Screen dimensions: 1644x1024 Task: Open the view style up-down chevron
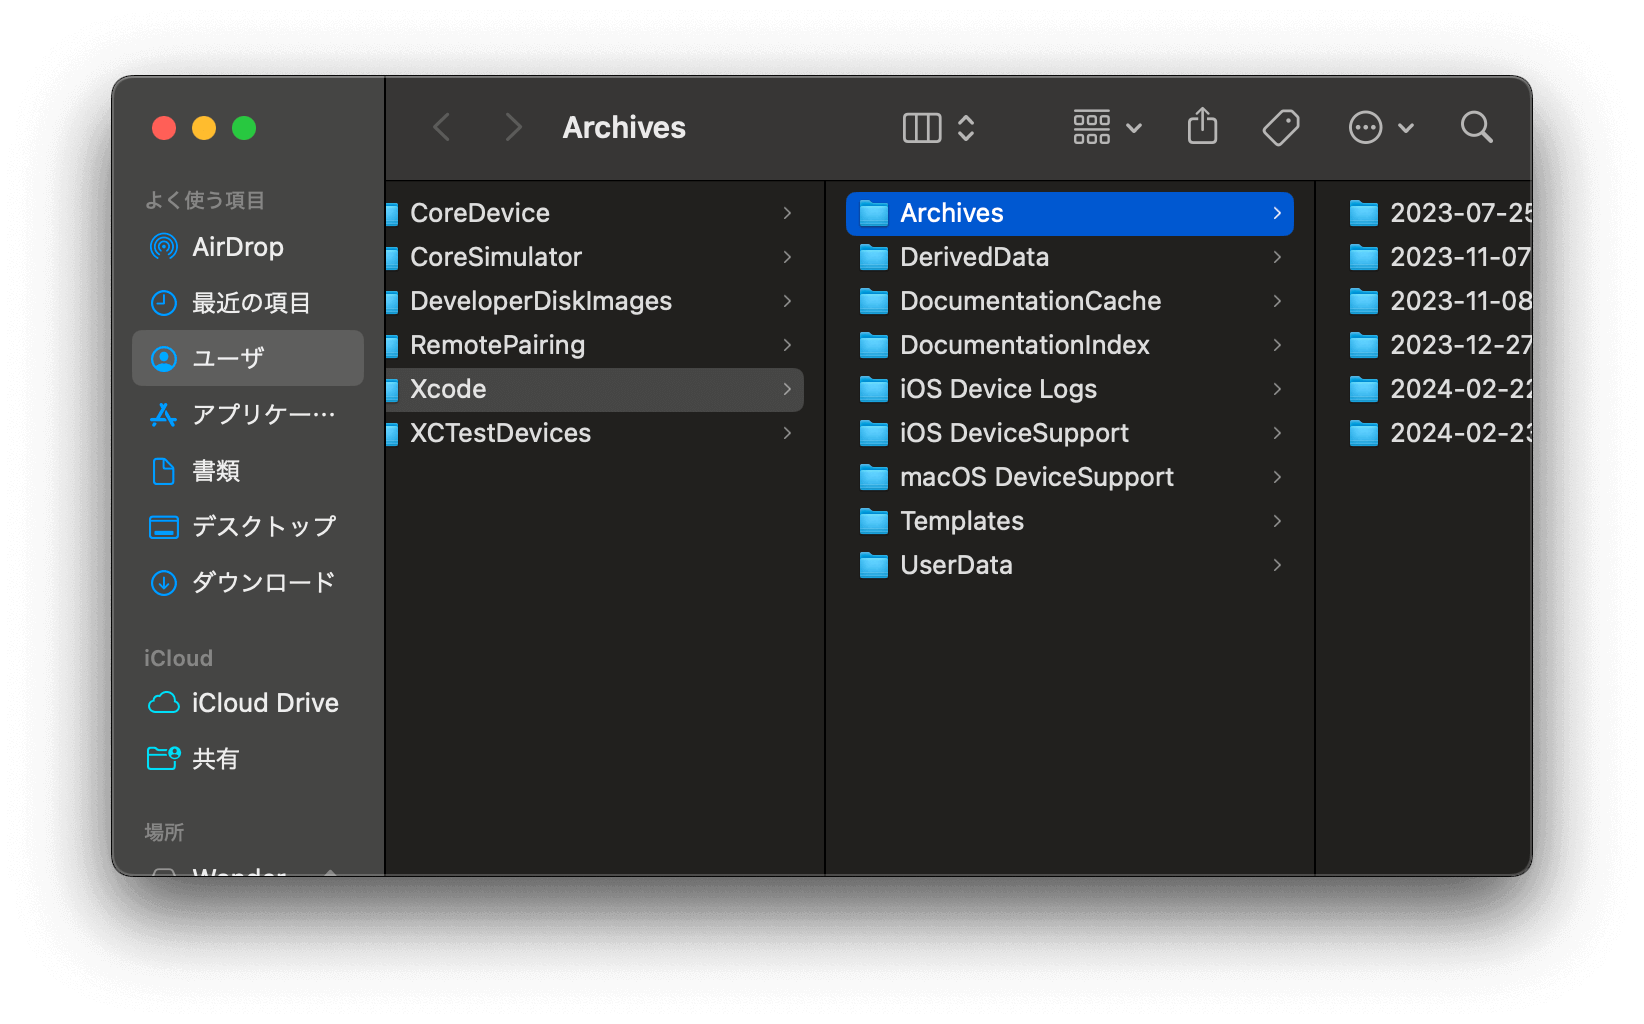[966, 128]
